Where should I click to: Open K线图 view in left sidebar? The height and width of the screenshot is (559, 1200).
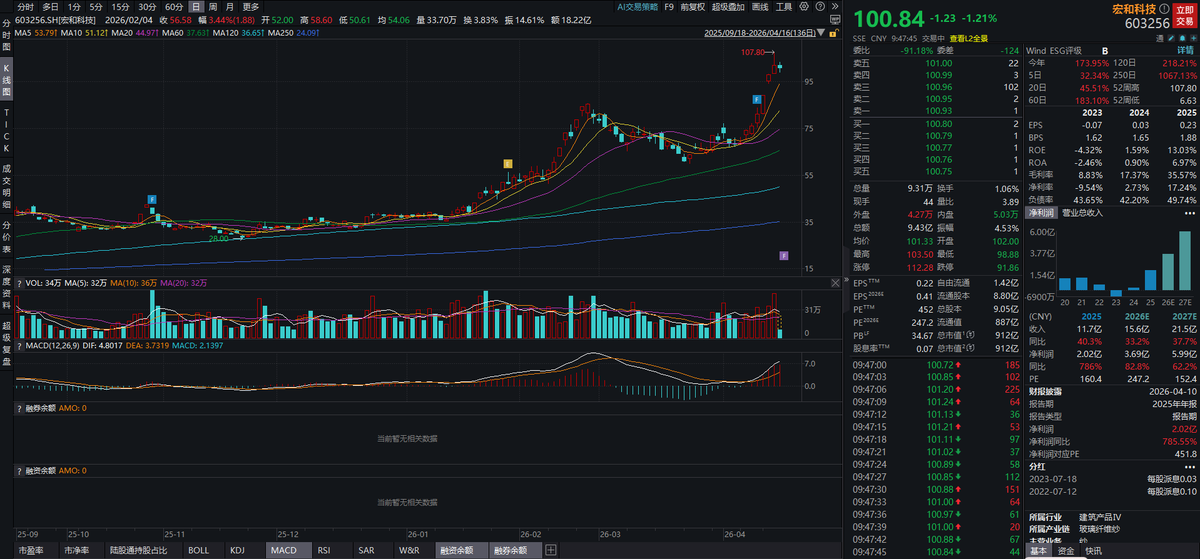[x=6, y=78]
